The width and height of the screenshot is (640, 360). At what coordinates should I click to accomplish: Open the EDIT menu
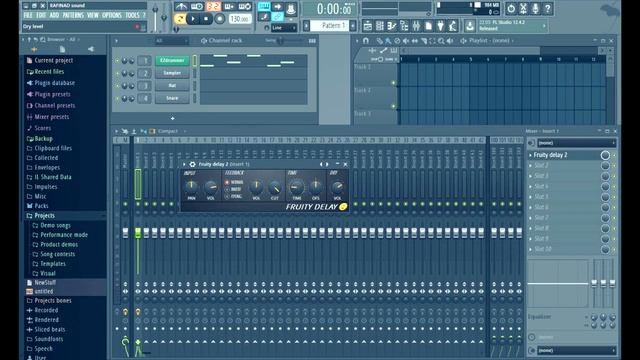coord(41,16)
